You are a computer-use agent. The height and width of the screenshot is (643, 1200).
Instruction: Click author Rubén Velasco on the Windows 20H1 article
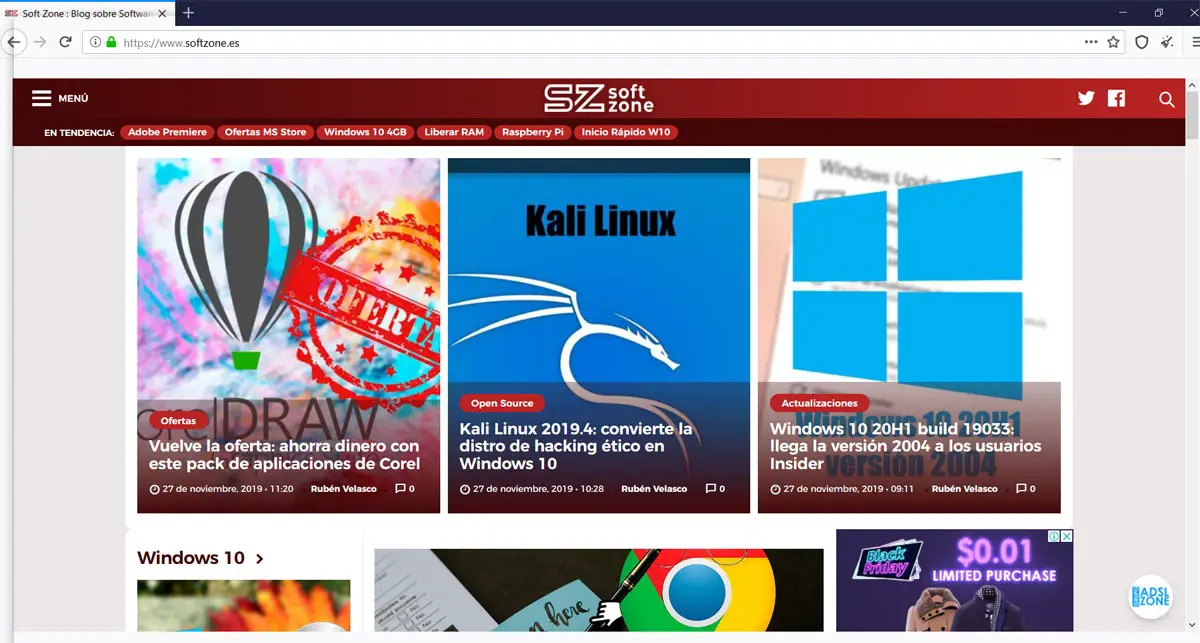964,489
